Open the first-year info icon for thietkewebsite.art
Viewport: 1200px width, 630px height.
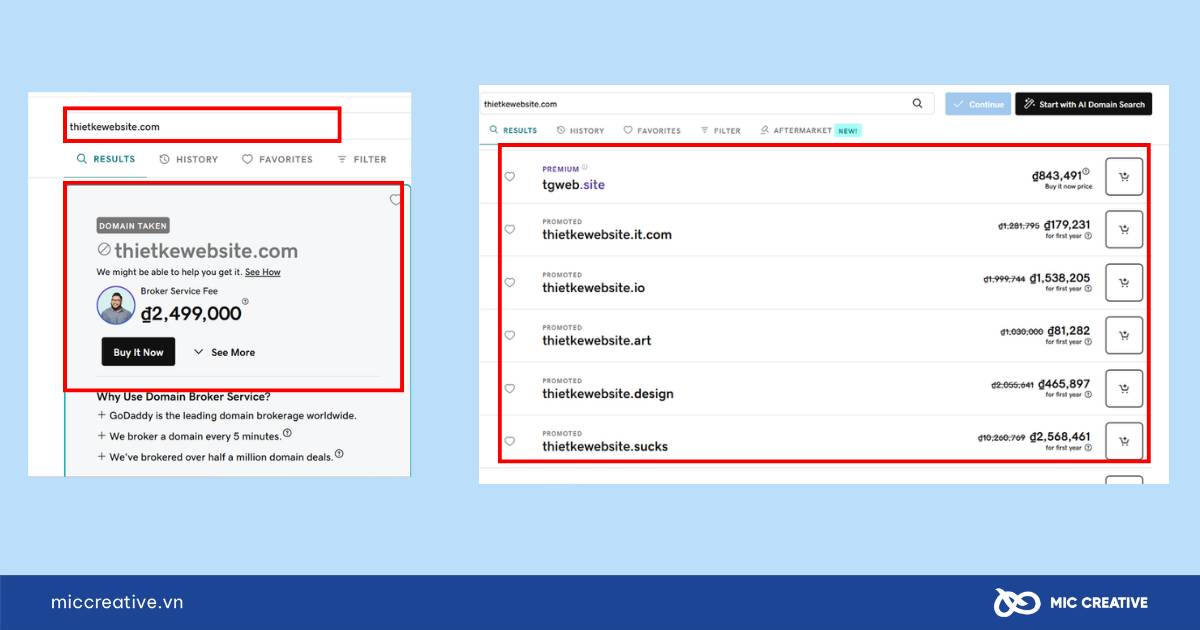point(1088,342)
